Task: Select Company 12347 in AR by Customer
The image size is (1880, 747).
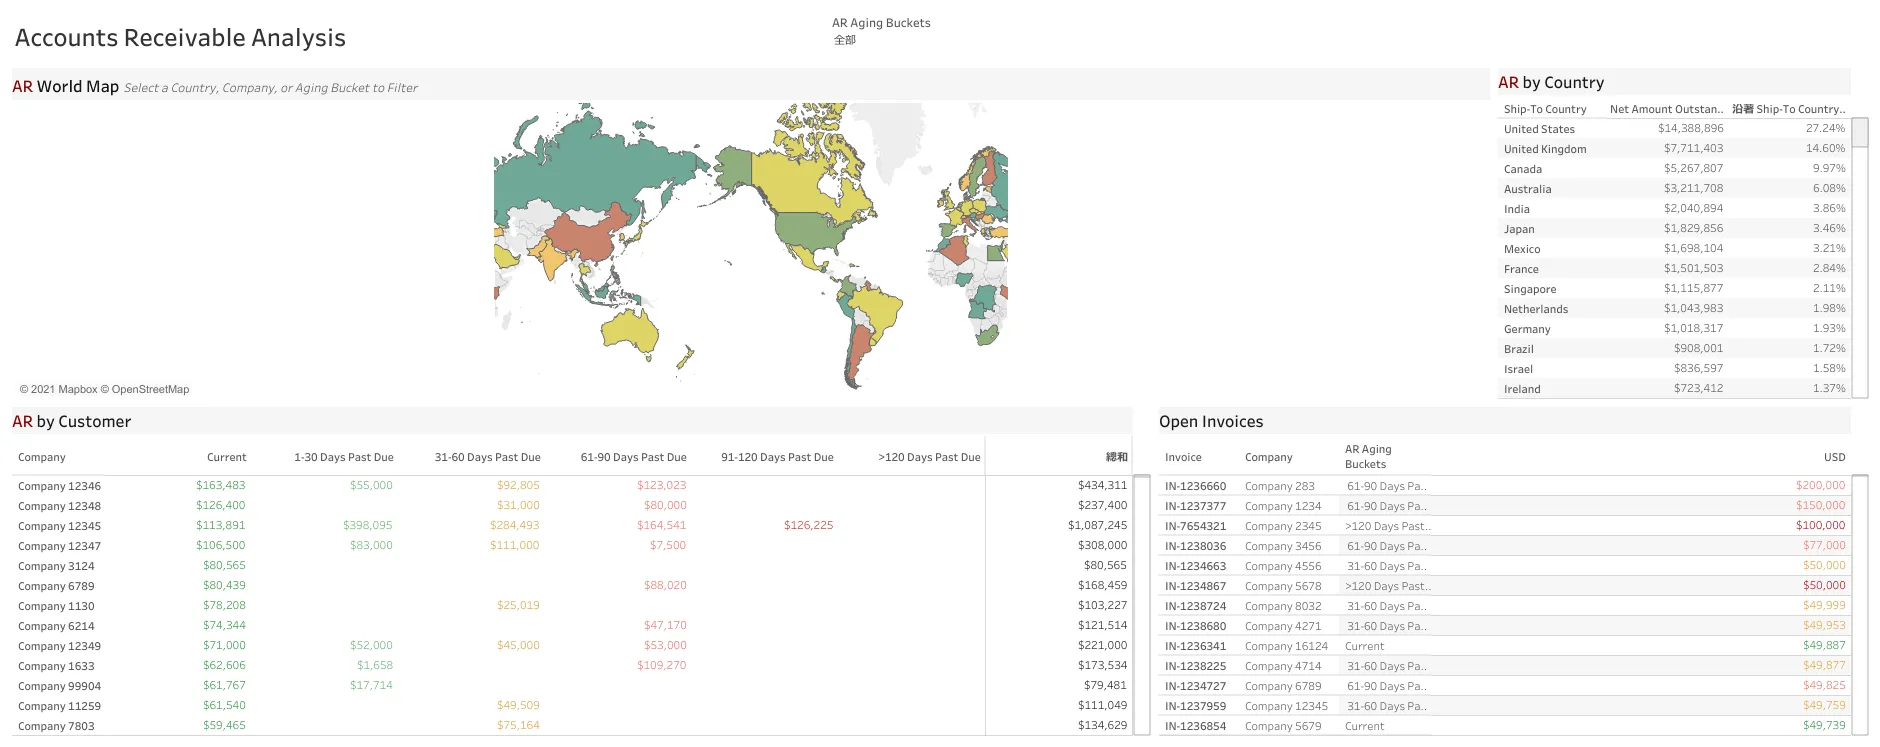Action: [59, 546]
